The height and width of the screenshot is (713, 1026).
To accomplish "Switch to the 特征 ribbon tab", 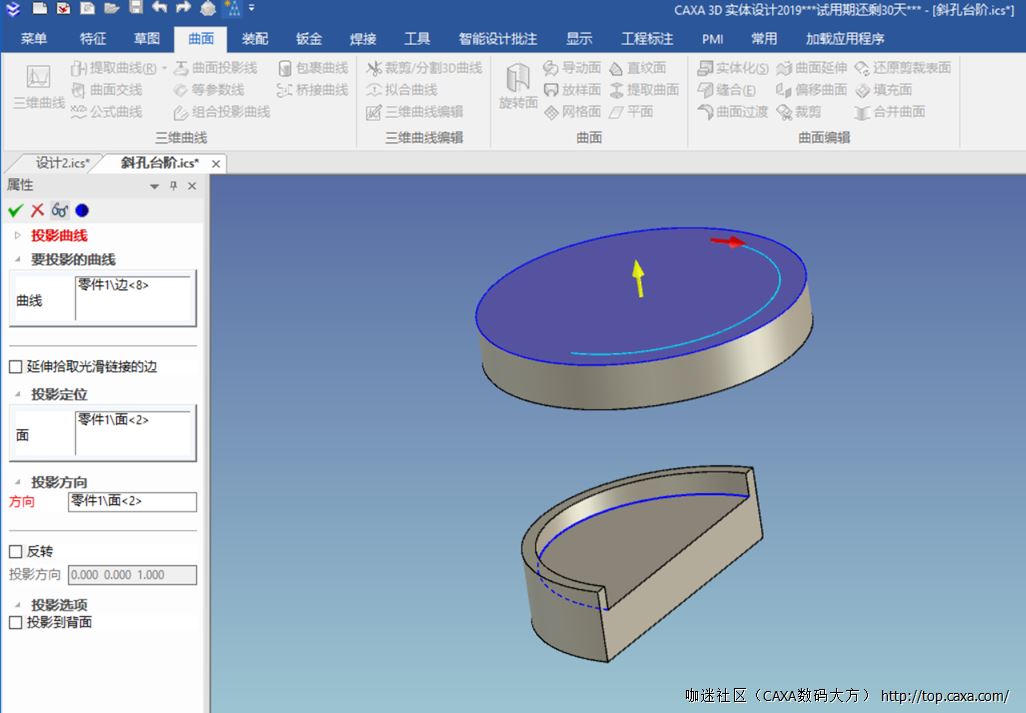I will [x=93, y=39].
